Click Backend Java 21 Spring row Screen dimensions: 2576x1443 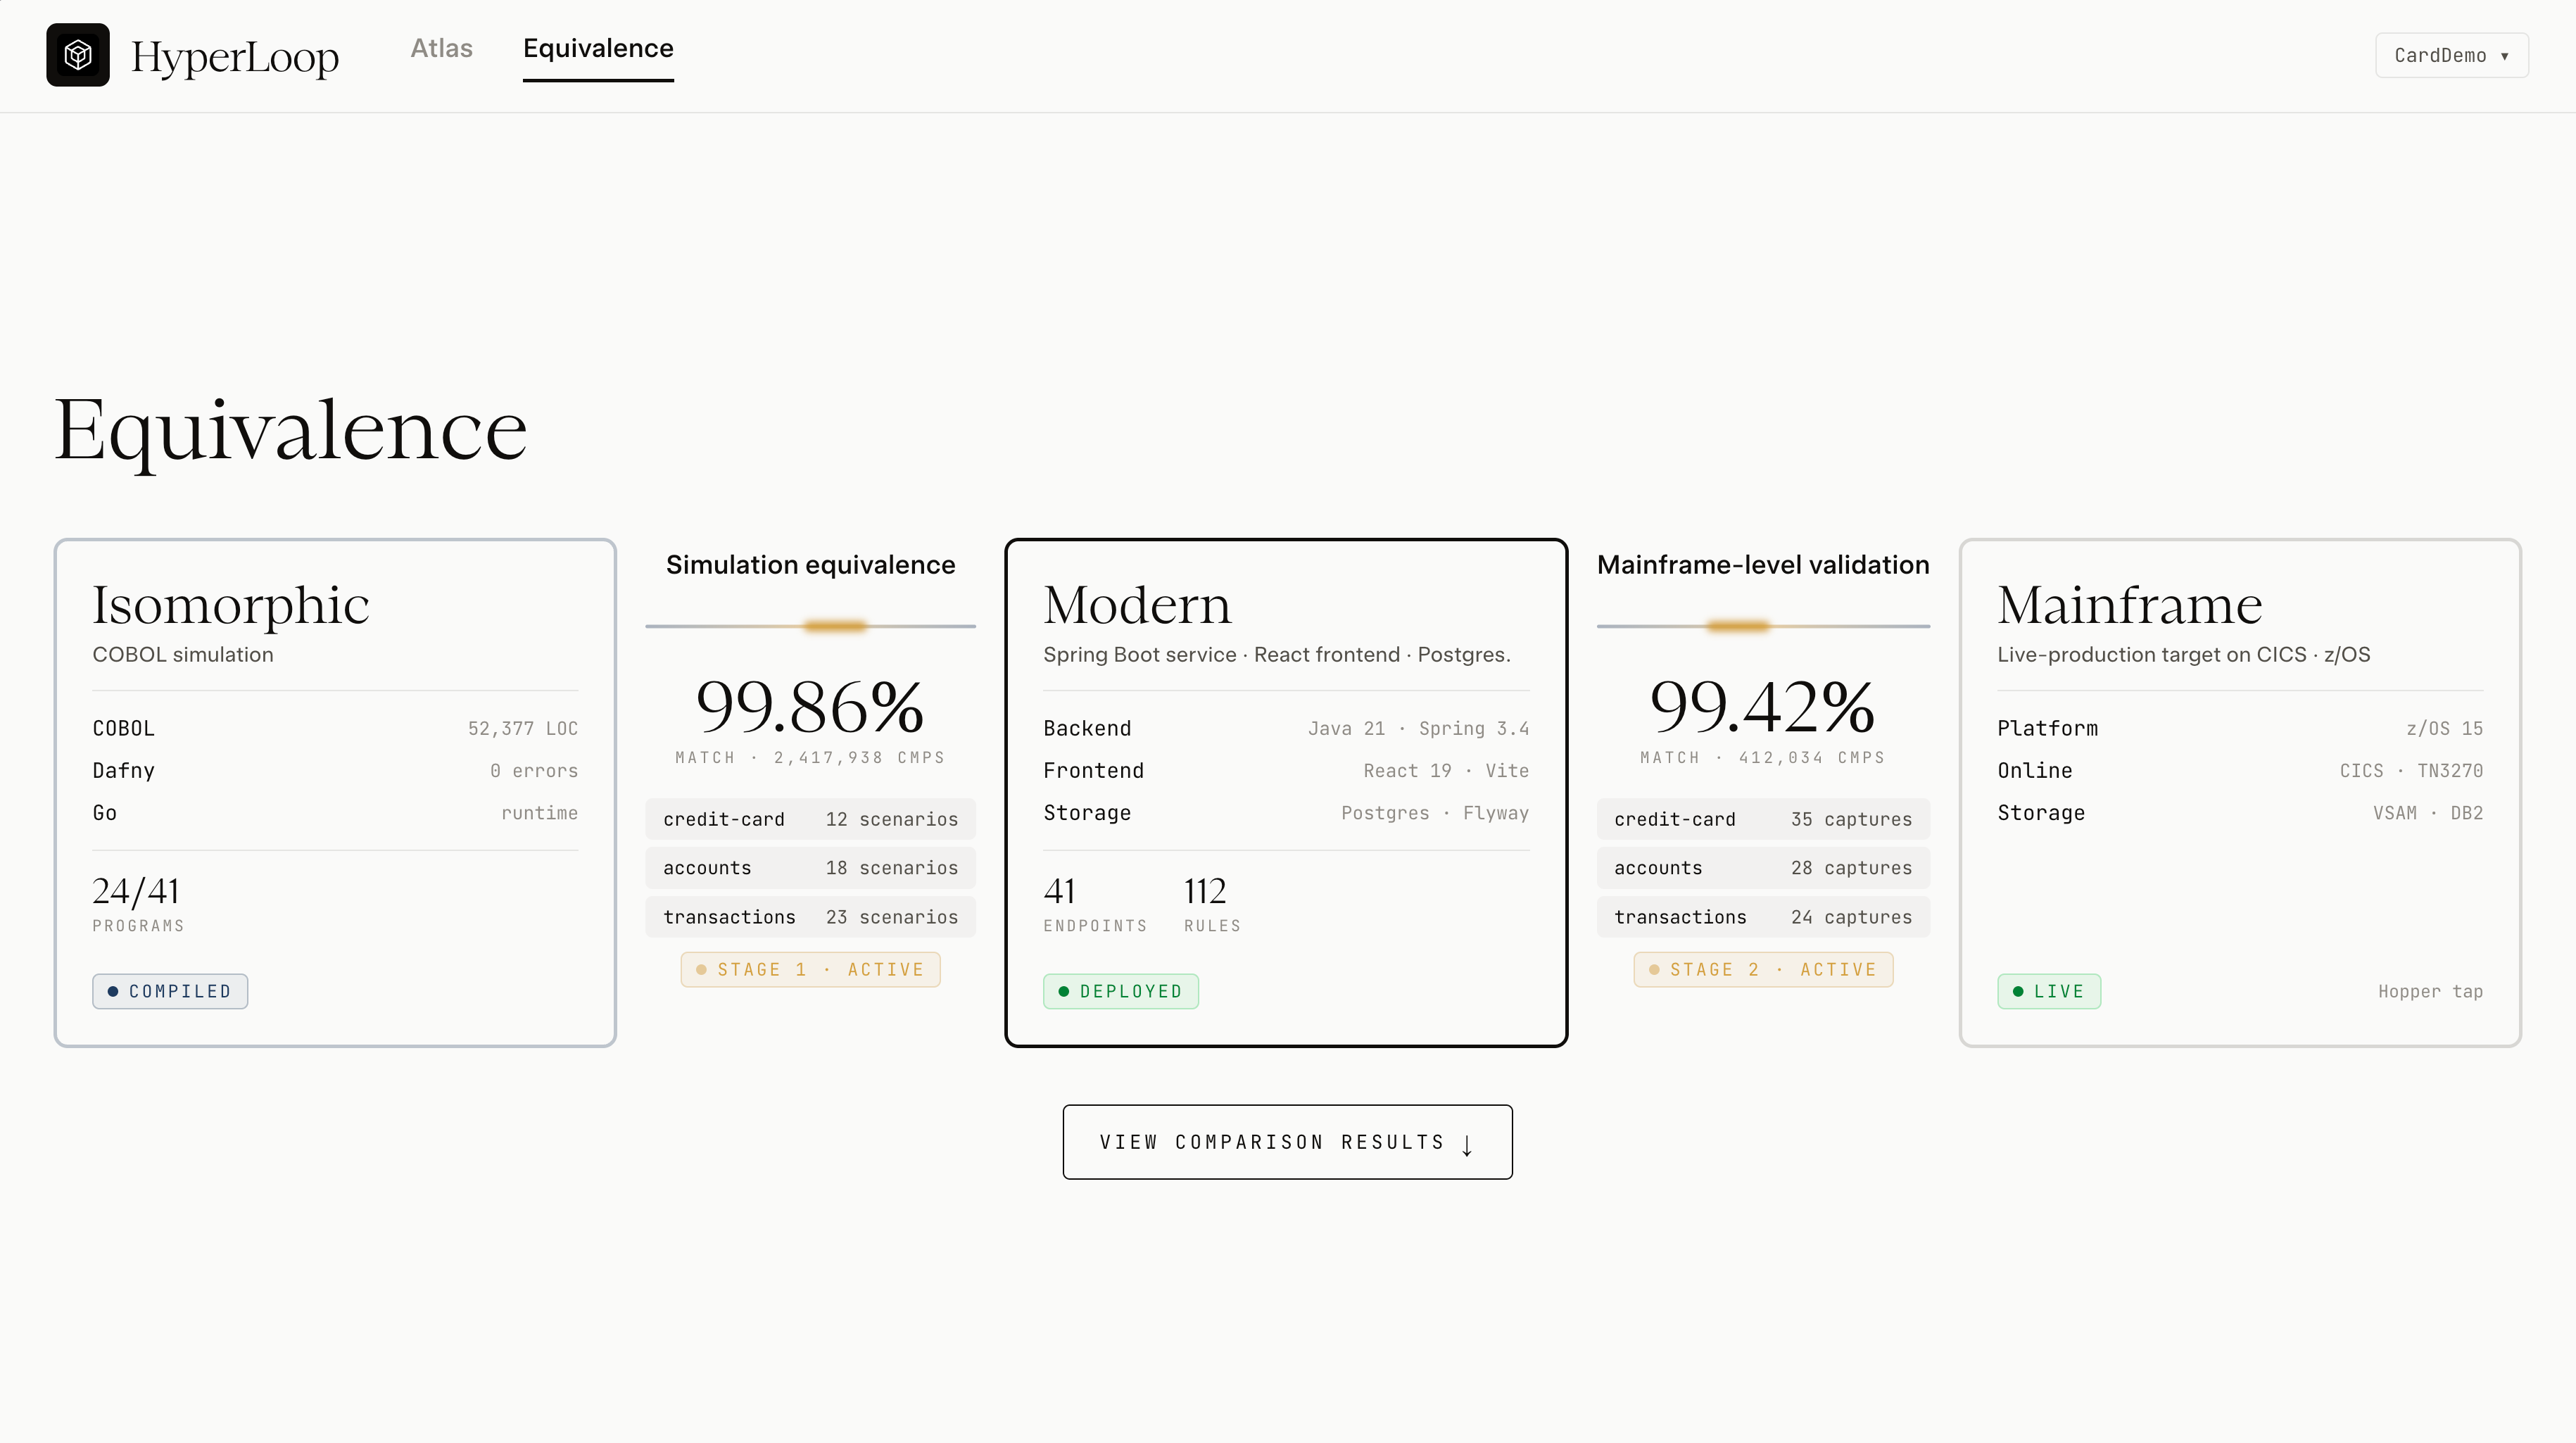tap(1286, 728)
